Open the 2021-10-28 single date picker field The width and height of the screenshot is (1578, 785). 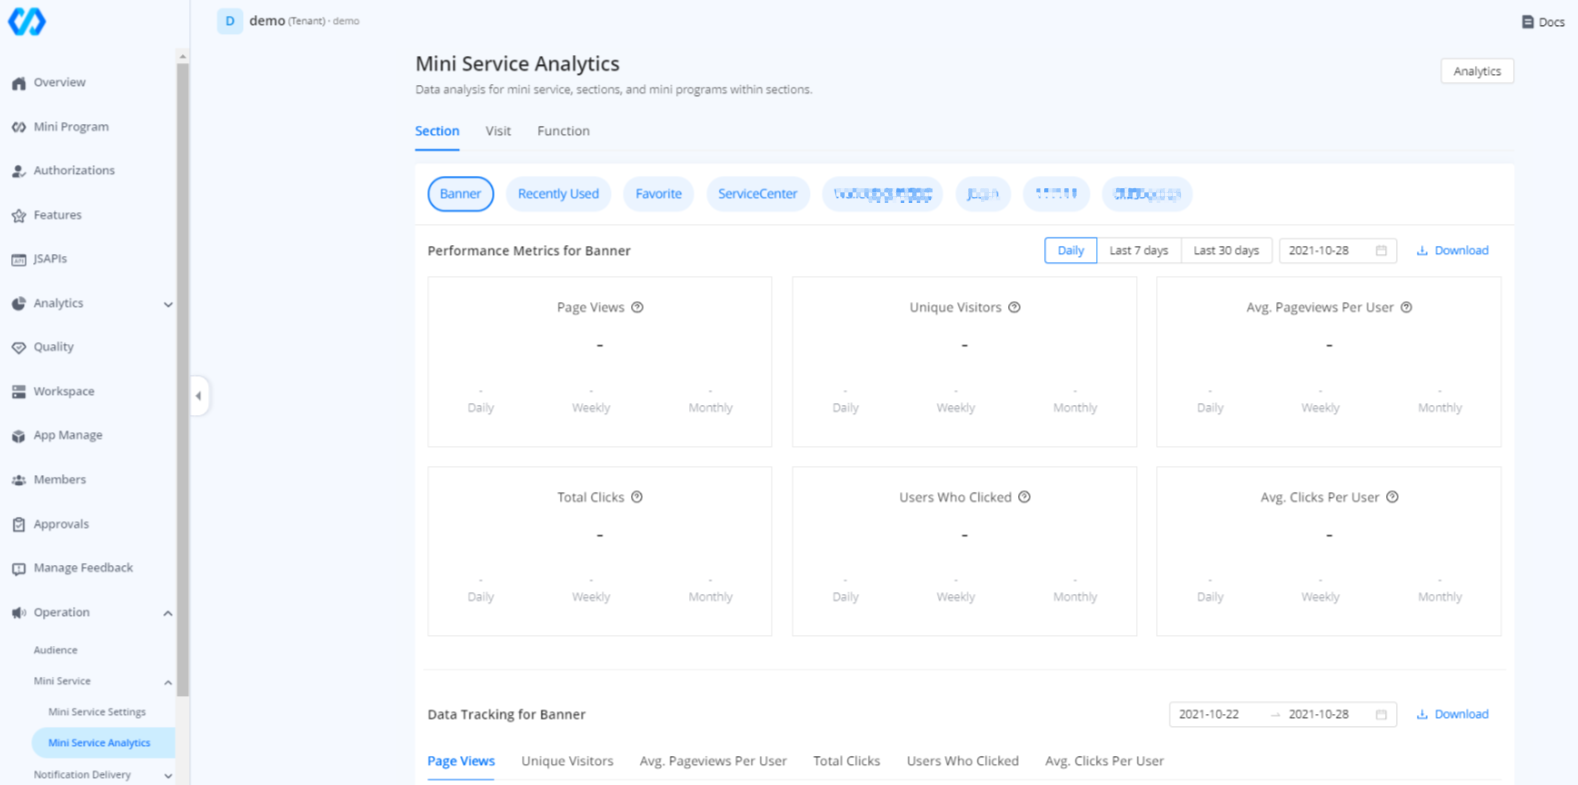coord(1336,251)
